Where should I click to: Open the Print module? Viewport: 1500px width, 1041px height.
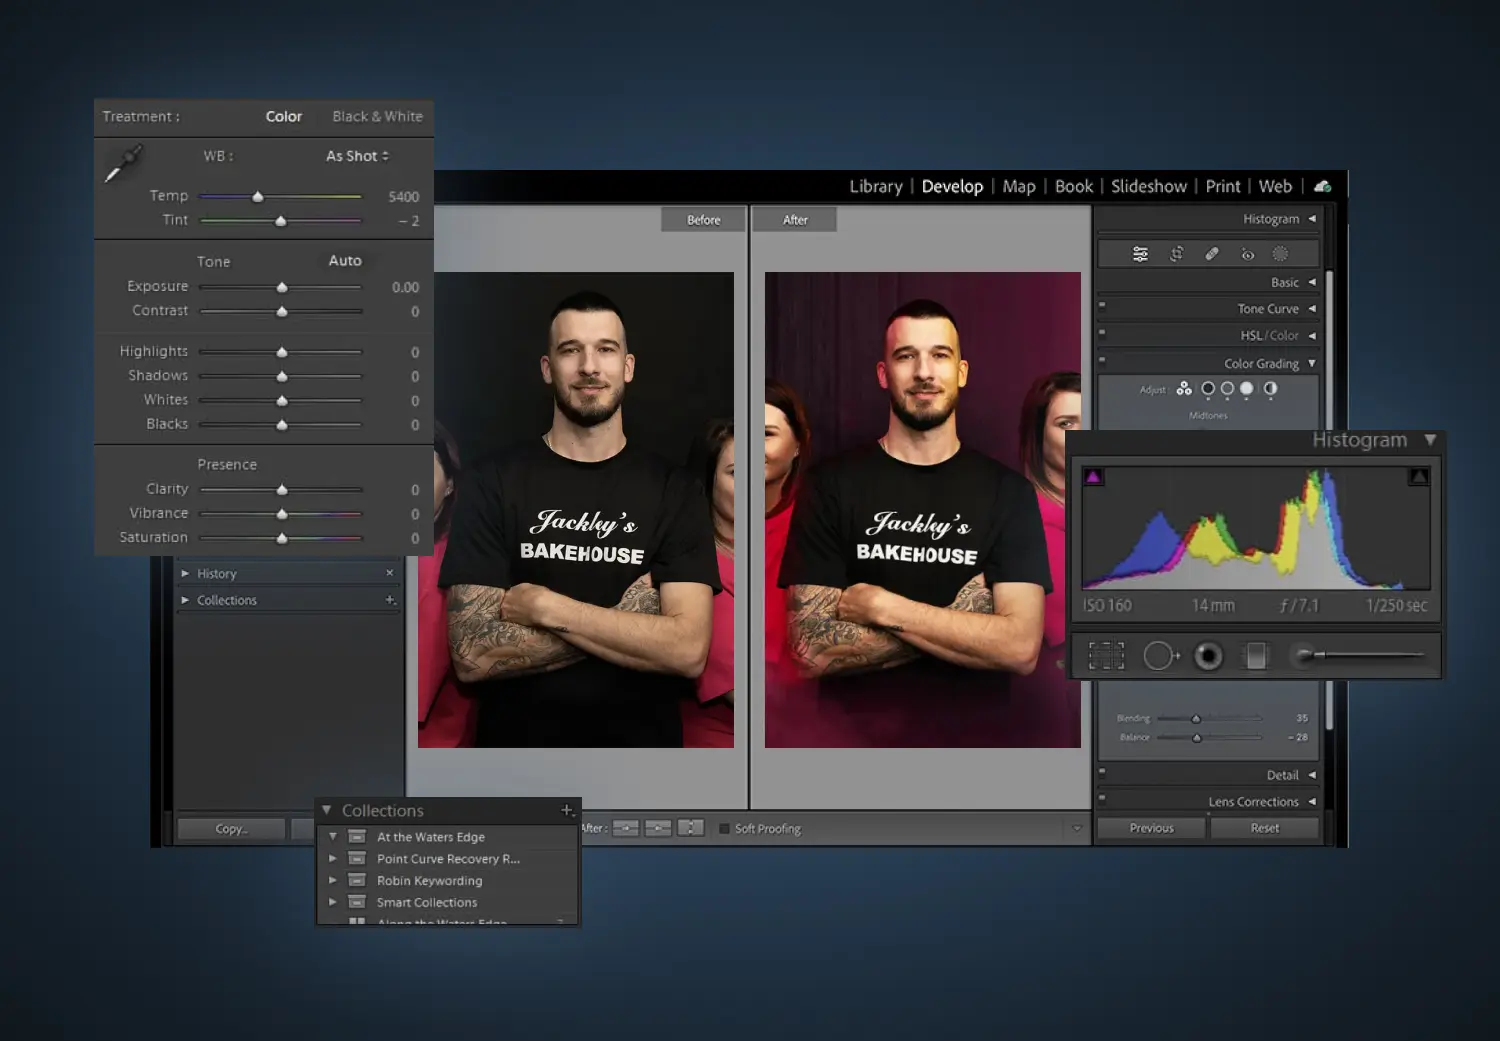click(1223, 187)
